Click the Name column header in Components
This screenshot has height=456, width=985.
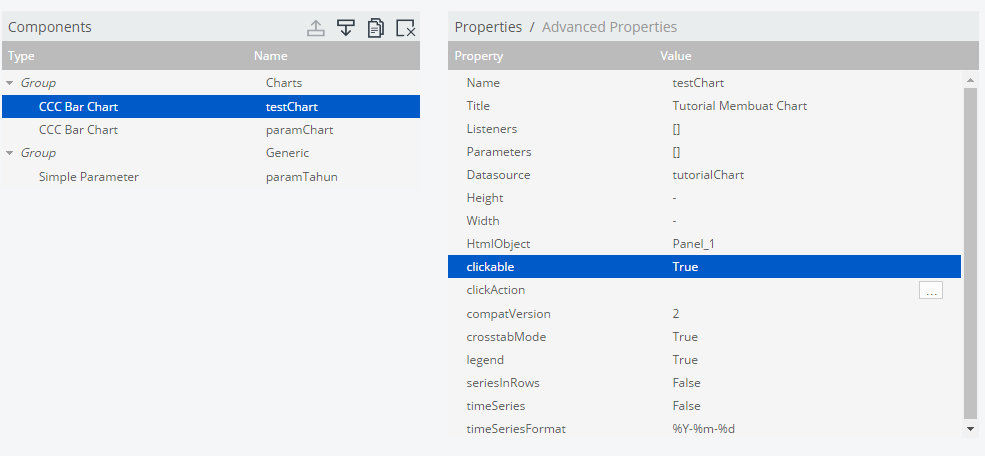click(x=271, y=56)
